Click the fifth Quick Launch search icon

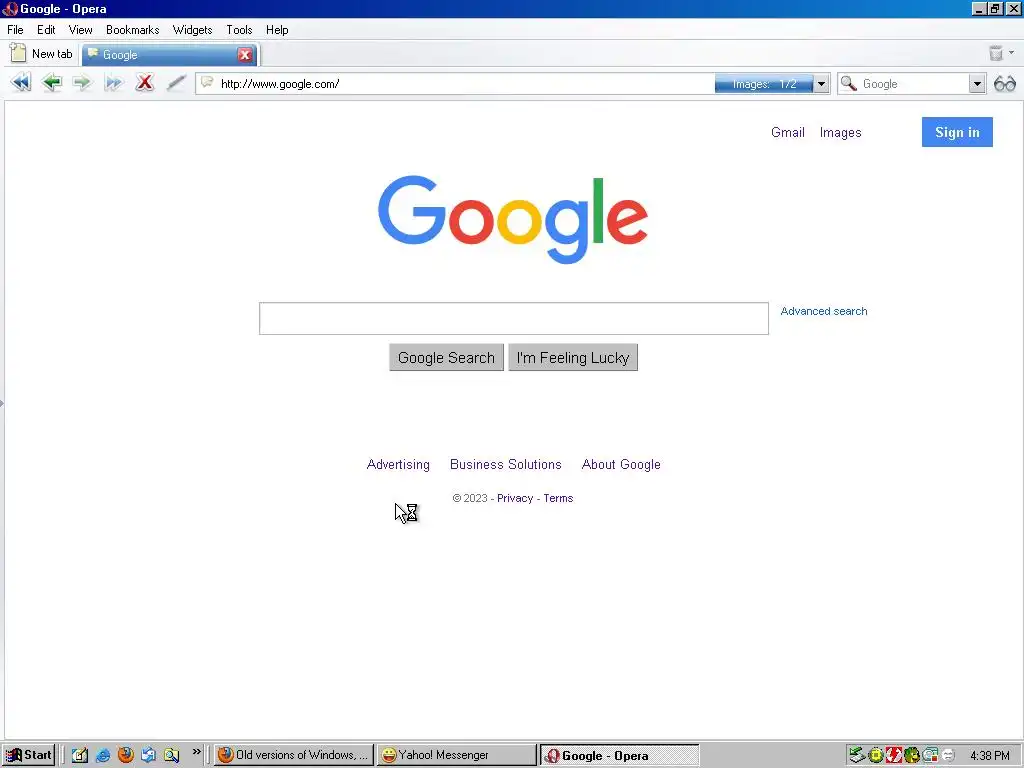point(171,755)
